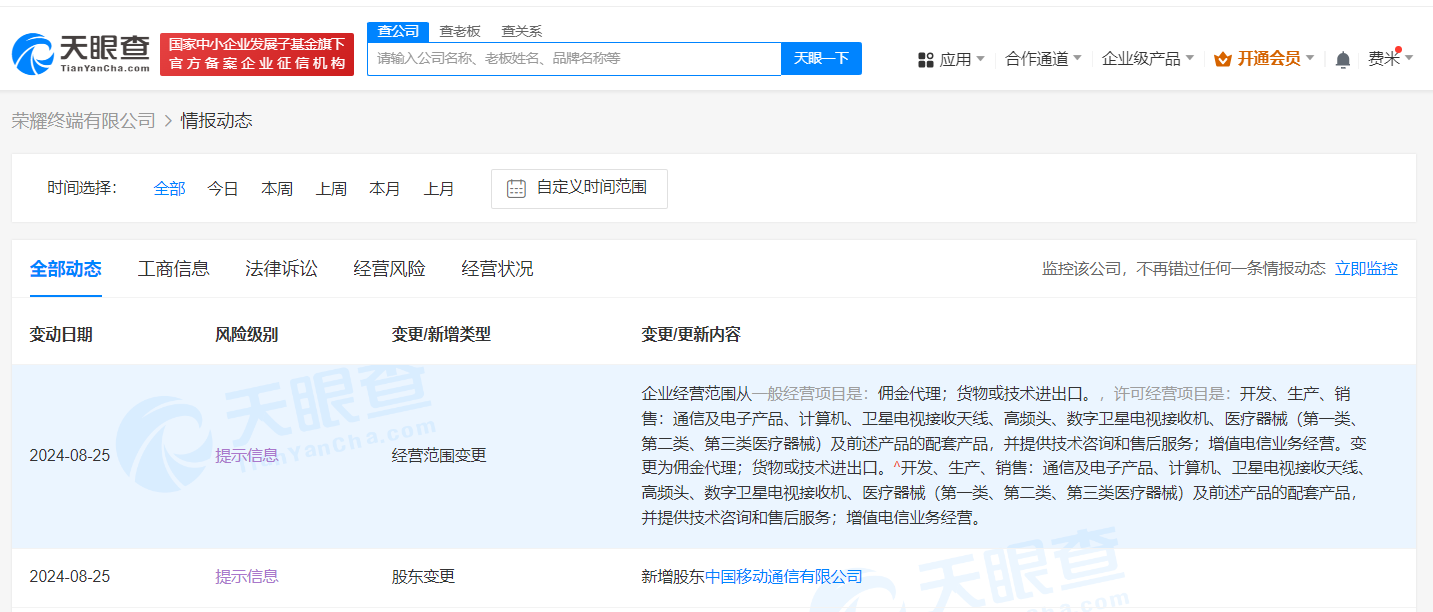Click the calendar icon in 自定义时间范围
This screenshot has width=1433, height=612.
point(516,188)
